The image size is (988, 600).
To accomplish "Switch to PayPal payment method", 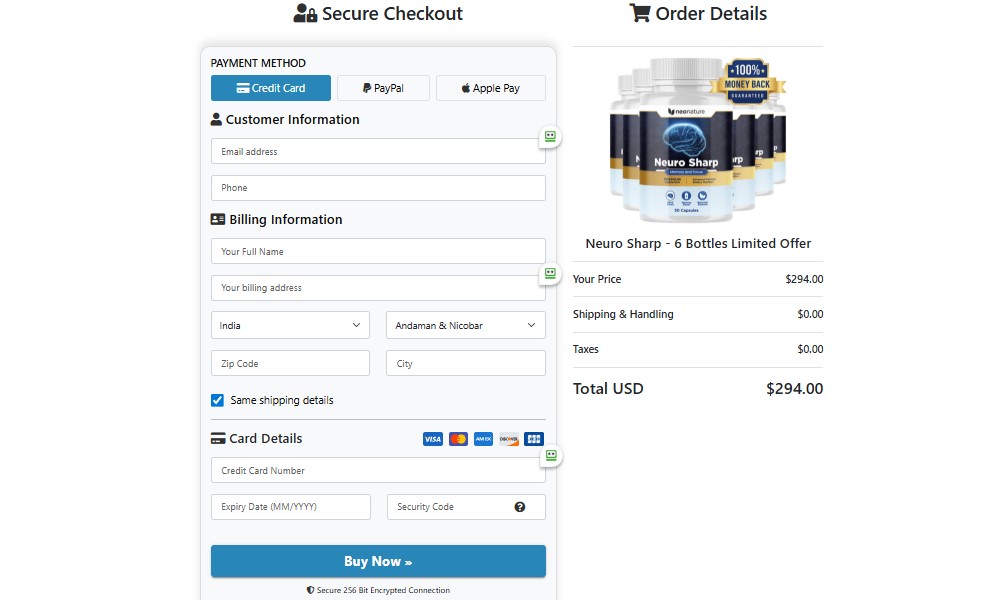I will click(x=383, y=88).
